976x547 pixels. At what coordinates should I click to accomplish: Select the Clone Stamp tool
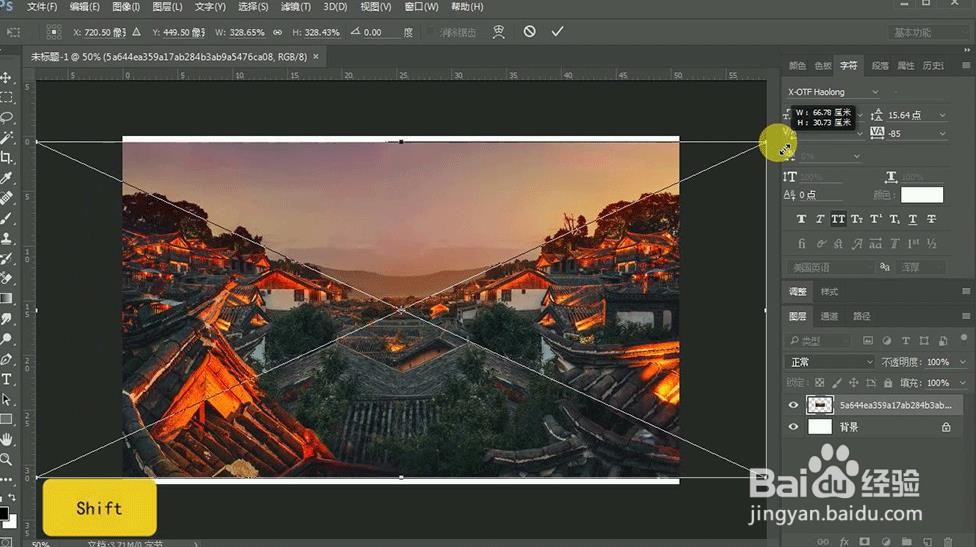click(6, 238)
